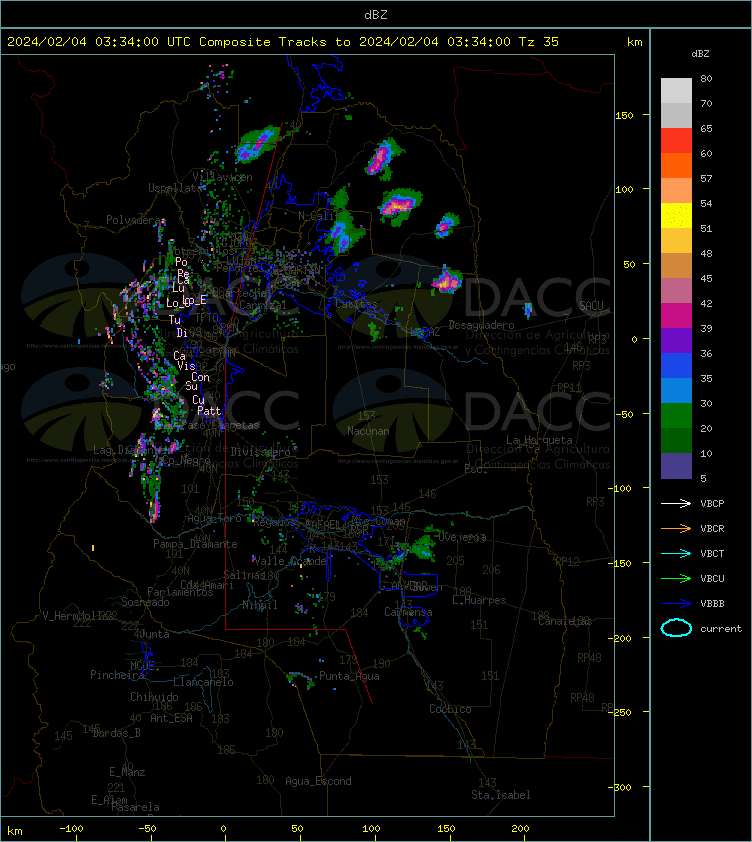
Task: Click the Composite Tracks timestamp title line
Action: (x=283, y=41)
